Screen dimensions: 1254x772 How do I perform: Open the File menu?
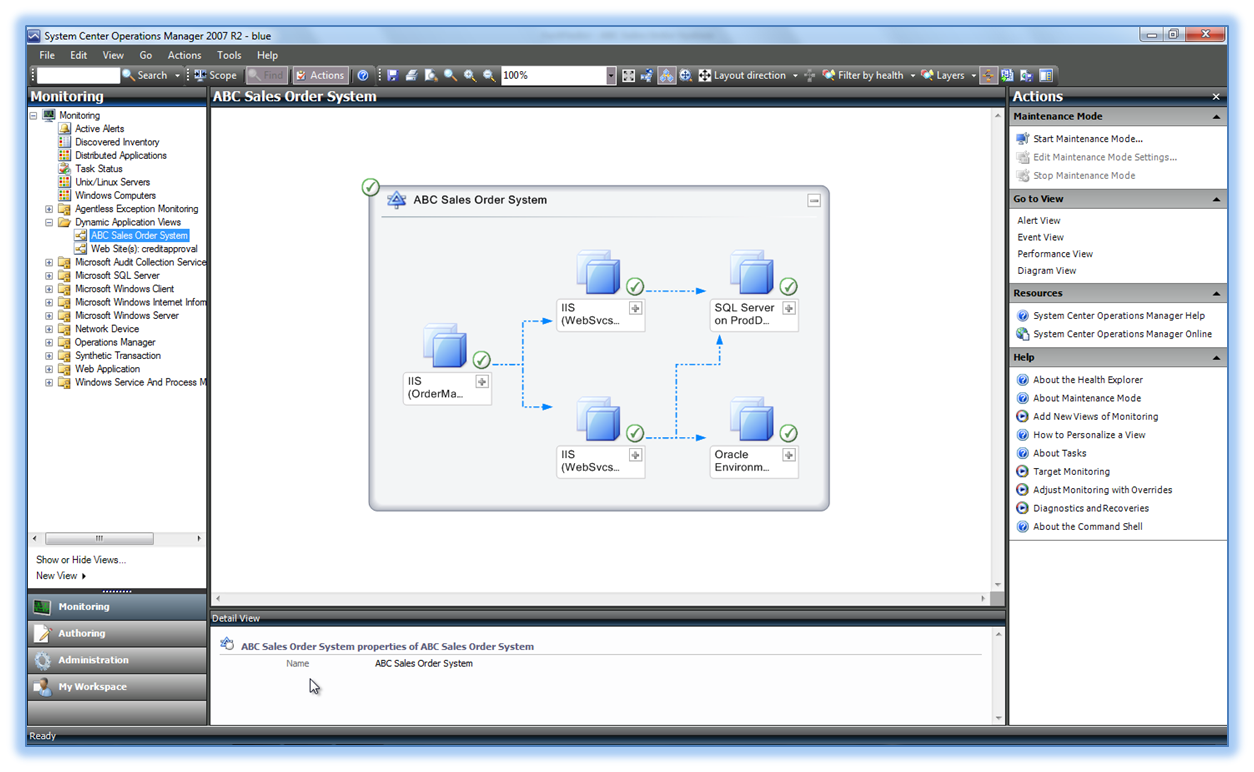tap(47, 55)
